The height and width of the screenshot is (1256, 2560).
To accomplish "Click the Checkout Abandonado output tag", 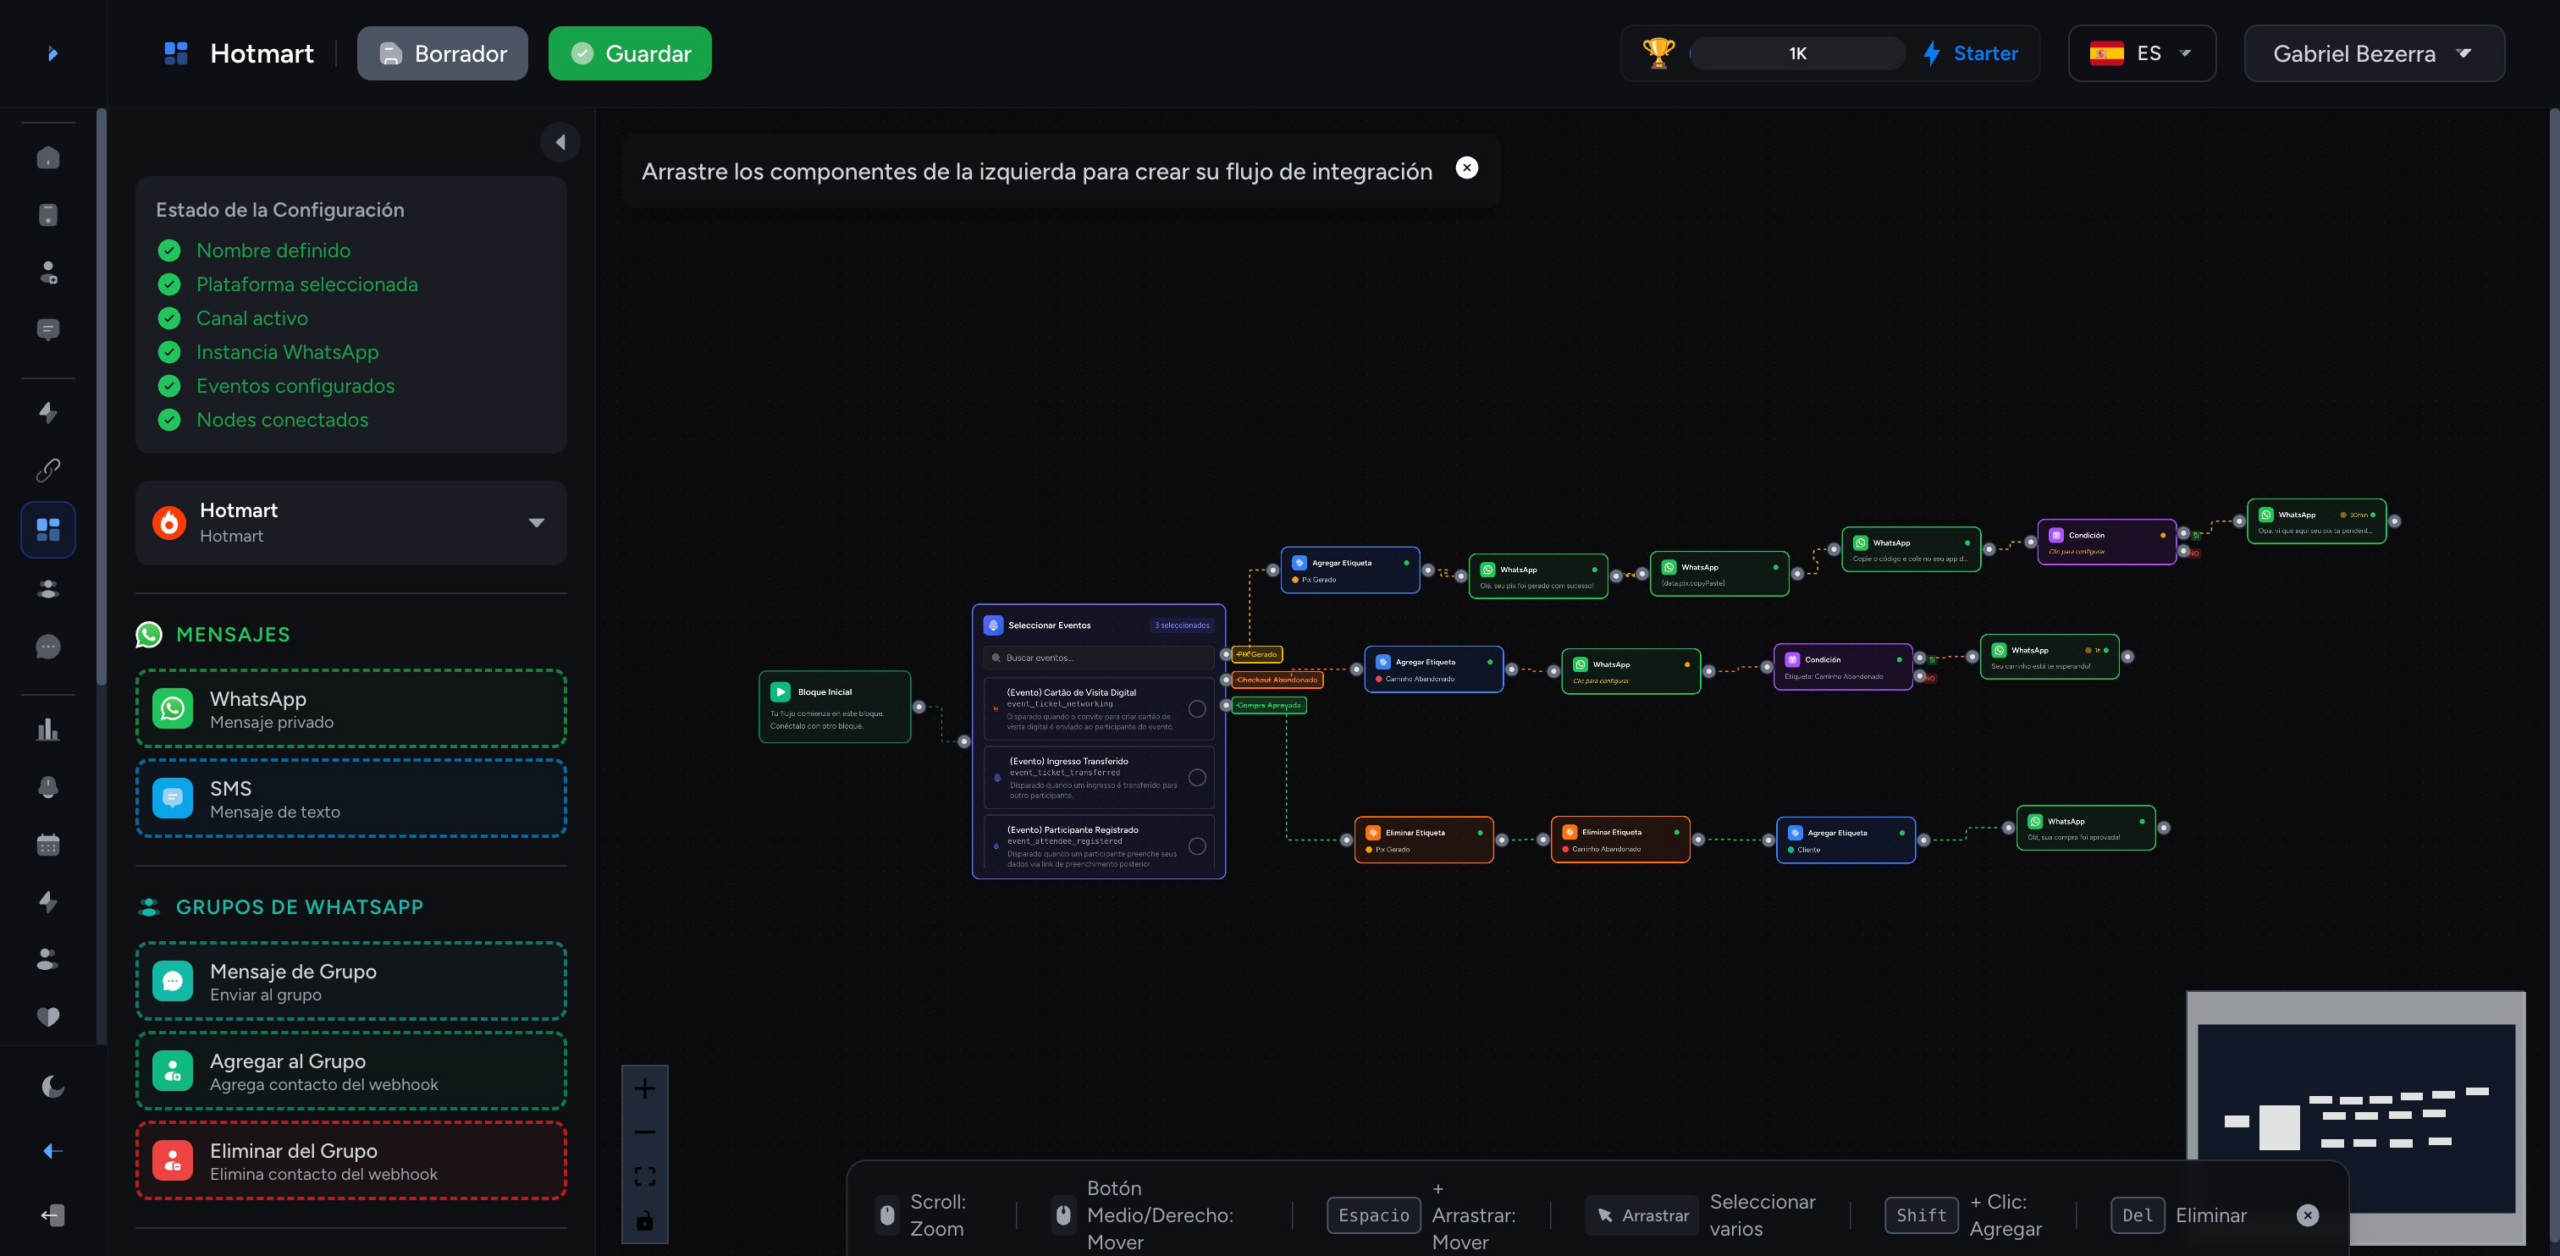I will click(x=1277, y=680).
